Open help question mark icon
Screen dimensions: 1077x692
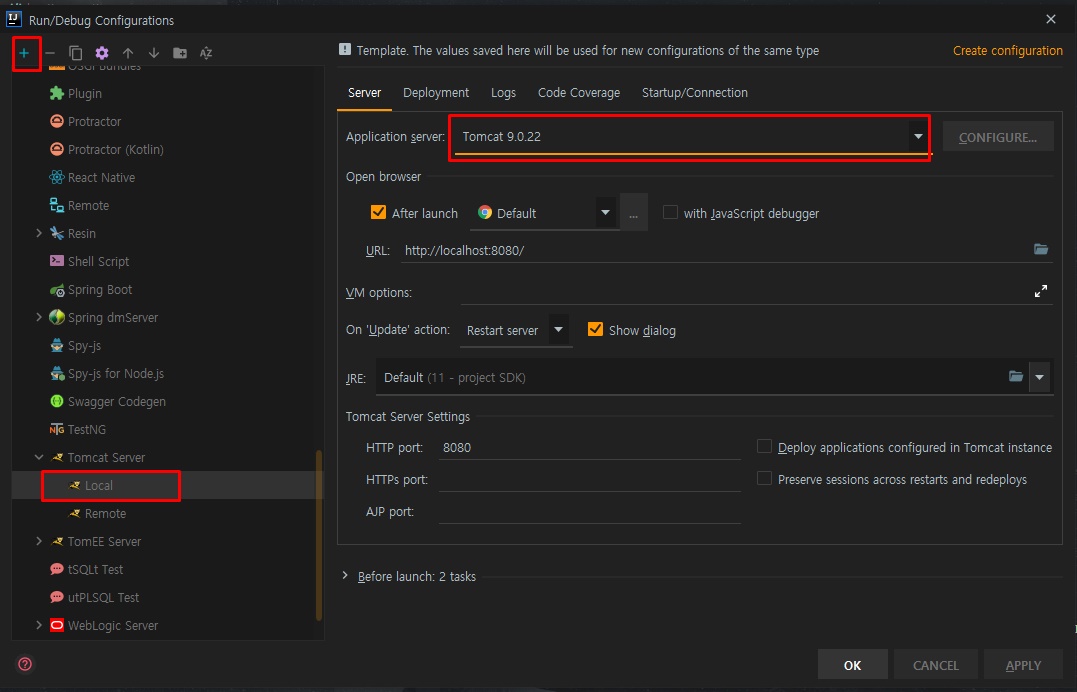coord(25,664)
